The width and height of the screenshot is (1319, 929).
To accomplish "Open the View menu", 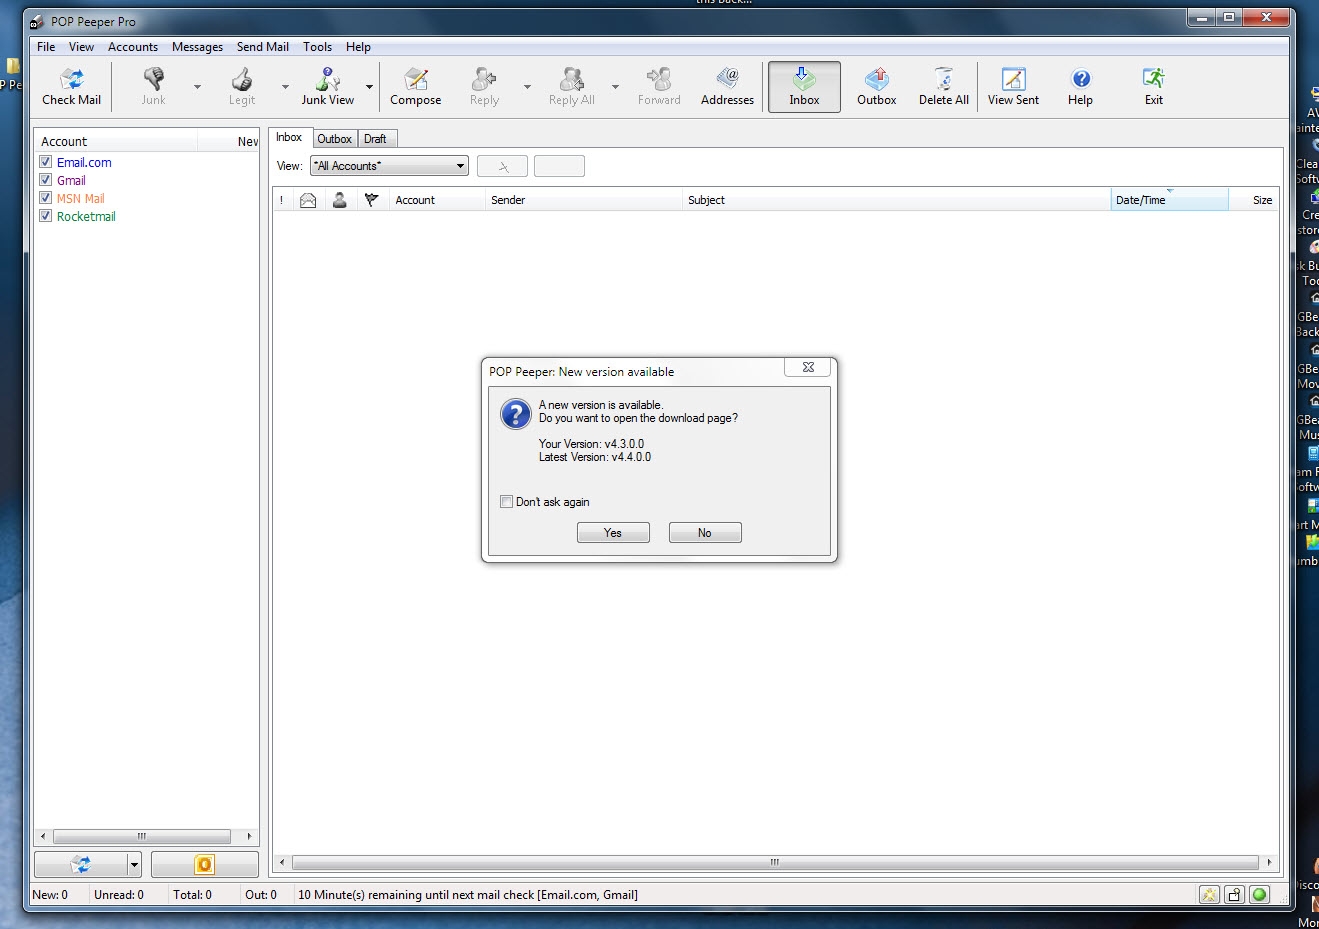I will (81, 47).
